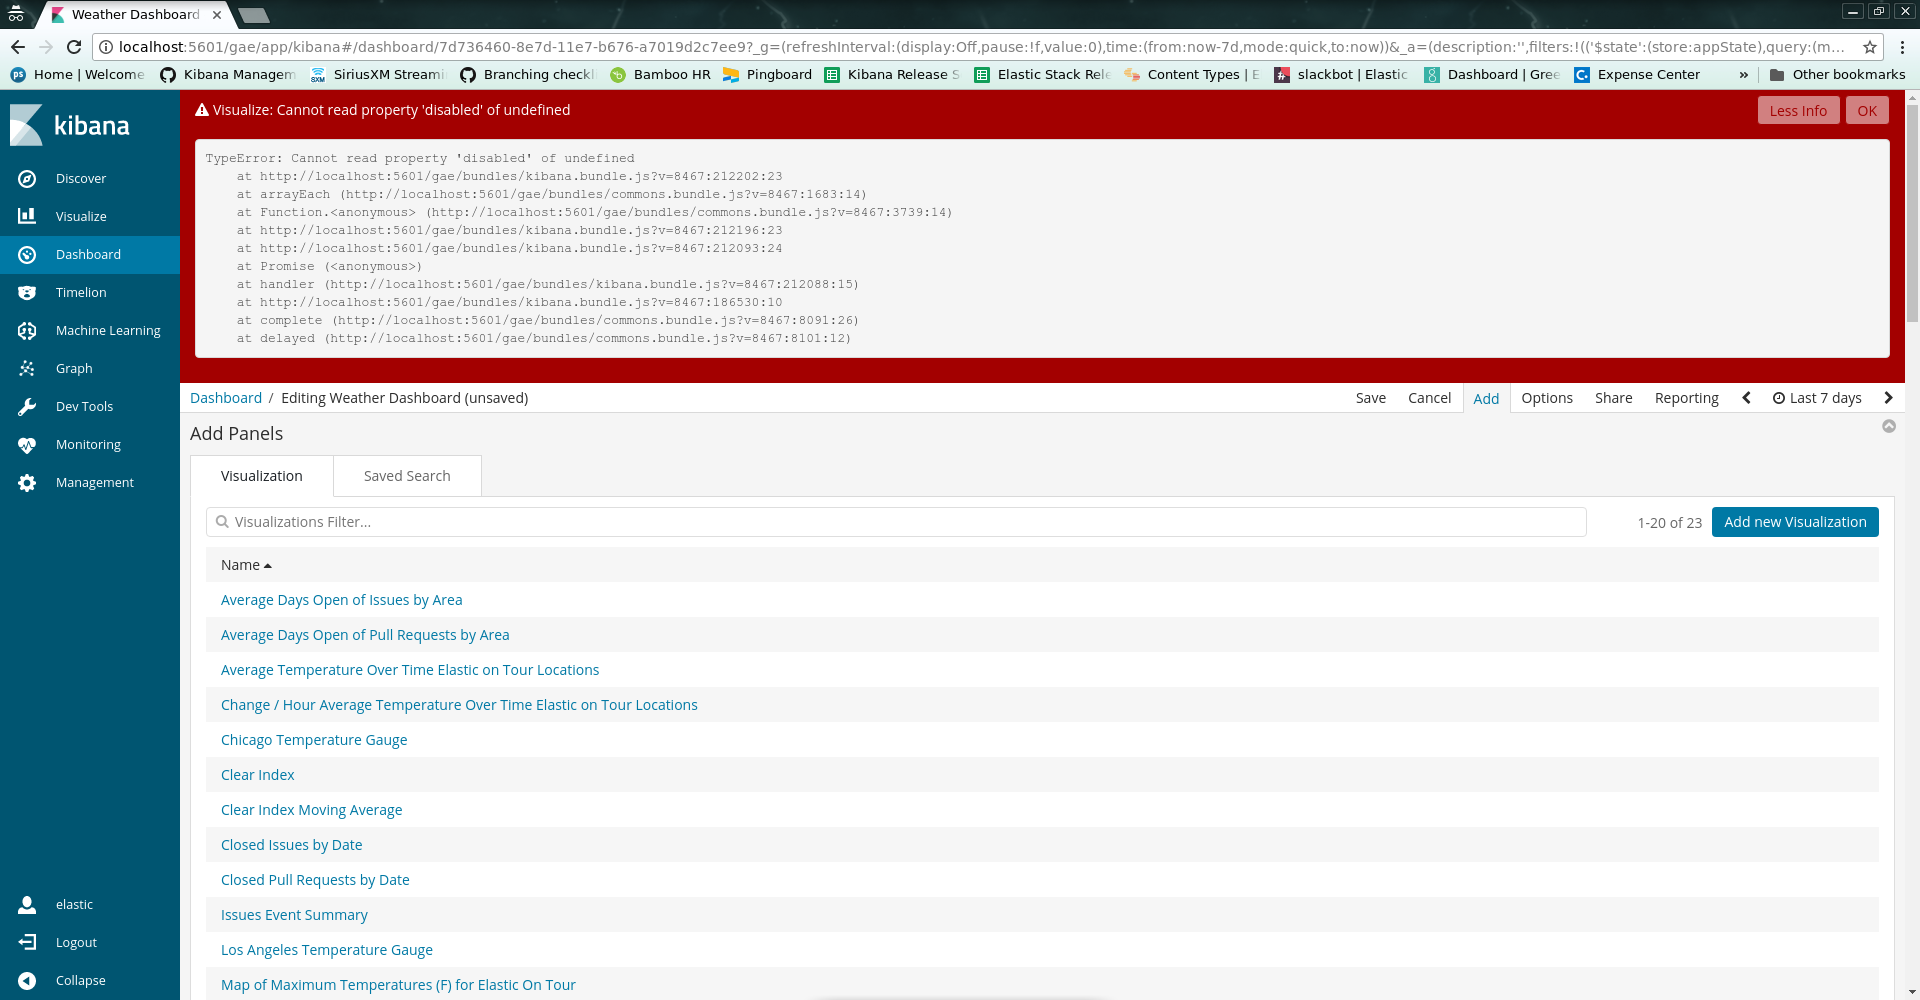Click Add new Visualization button

pos(1794,521)
